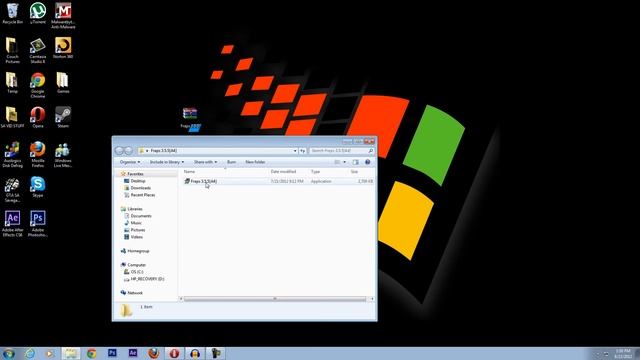Click the horizontal scrollbar in file list
640x360 pixels.
click(275, 299)
